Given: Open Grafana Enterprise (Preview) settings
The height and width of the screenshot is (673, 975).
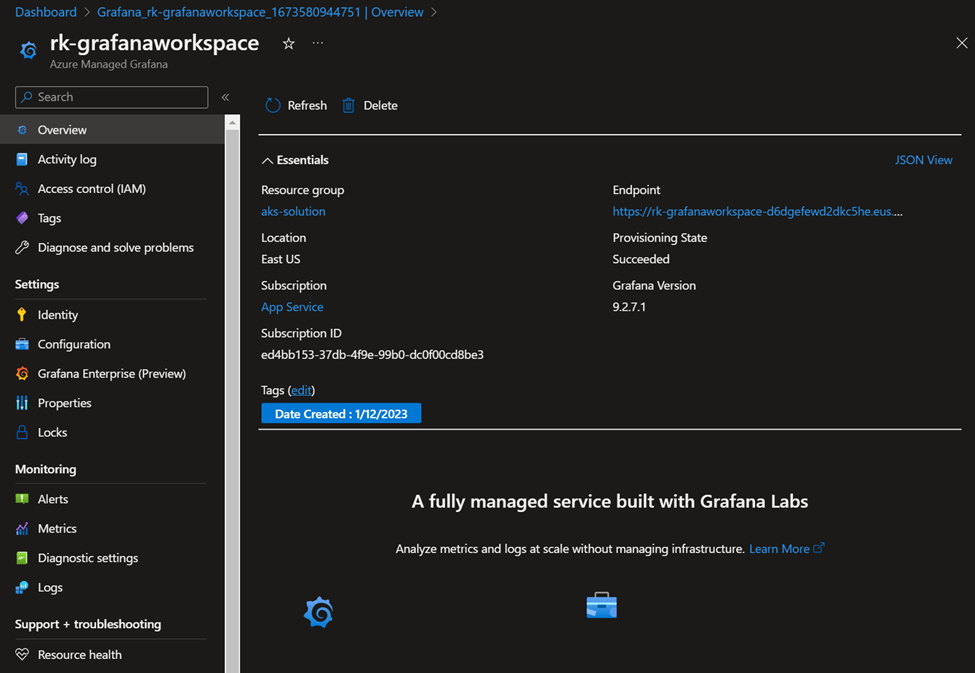Looking at the screenshot, I should coord(111,374).
